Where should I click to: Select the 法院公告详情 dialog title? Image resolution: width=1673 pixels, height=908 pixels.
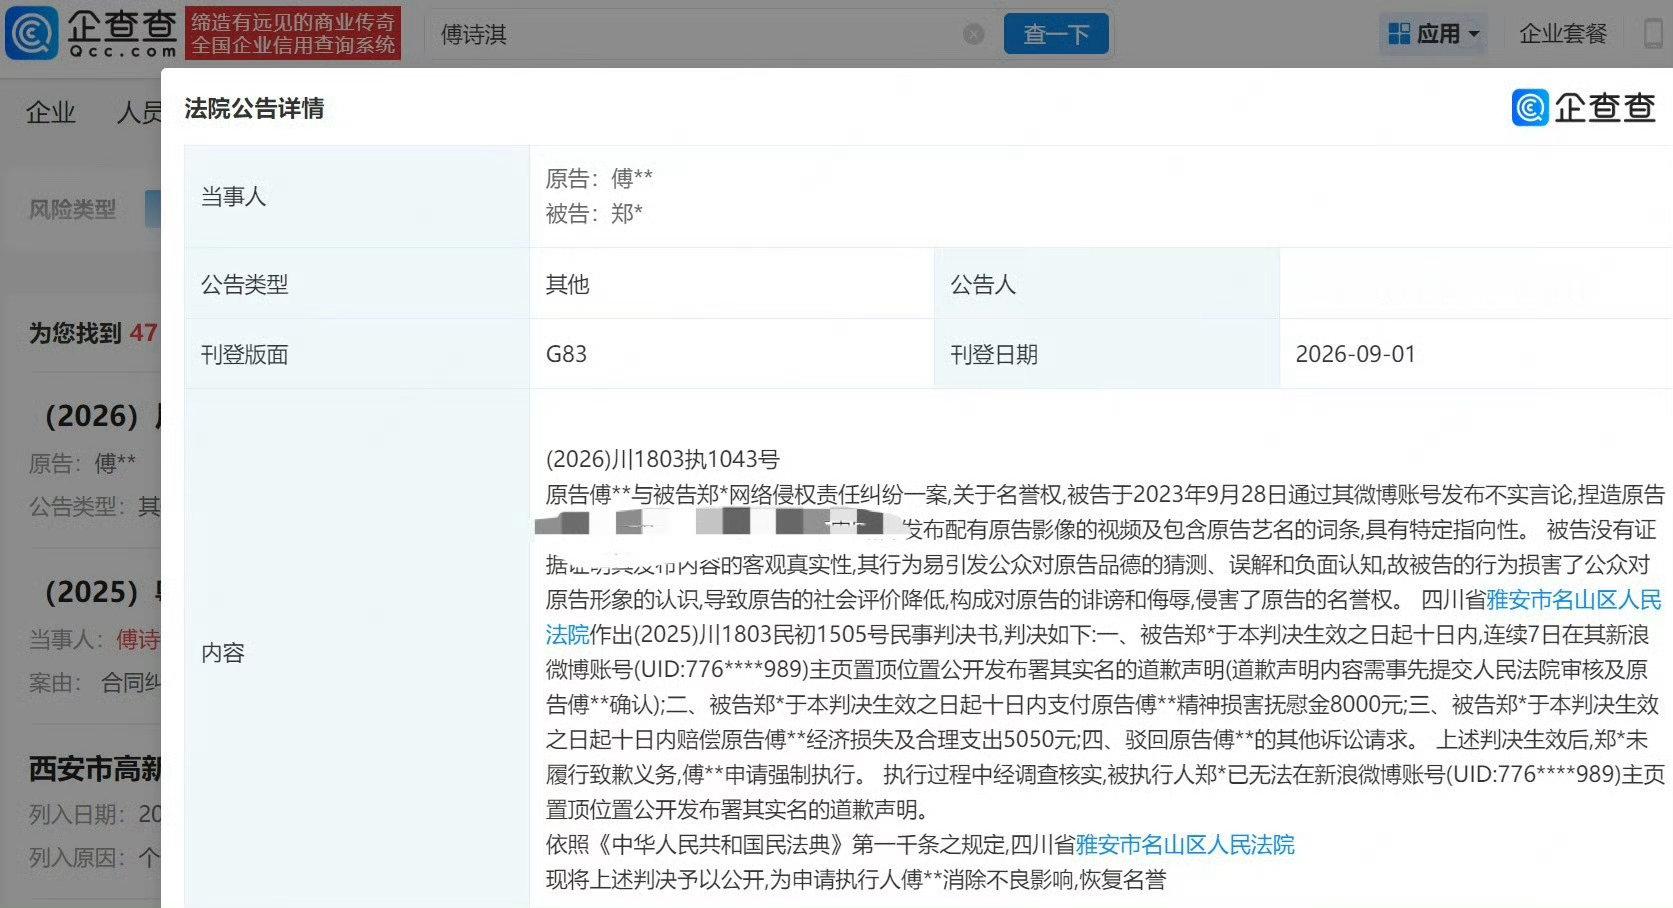pos(254,108)
